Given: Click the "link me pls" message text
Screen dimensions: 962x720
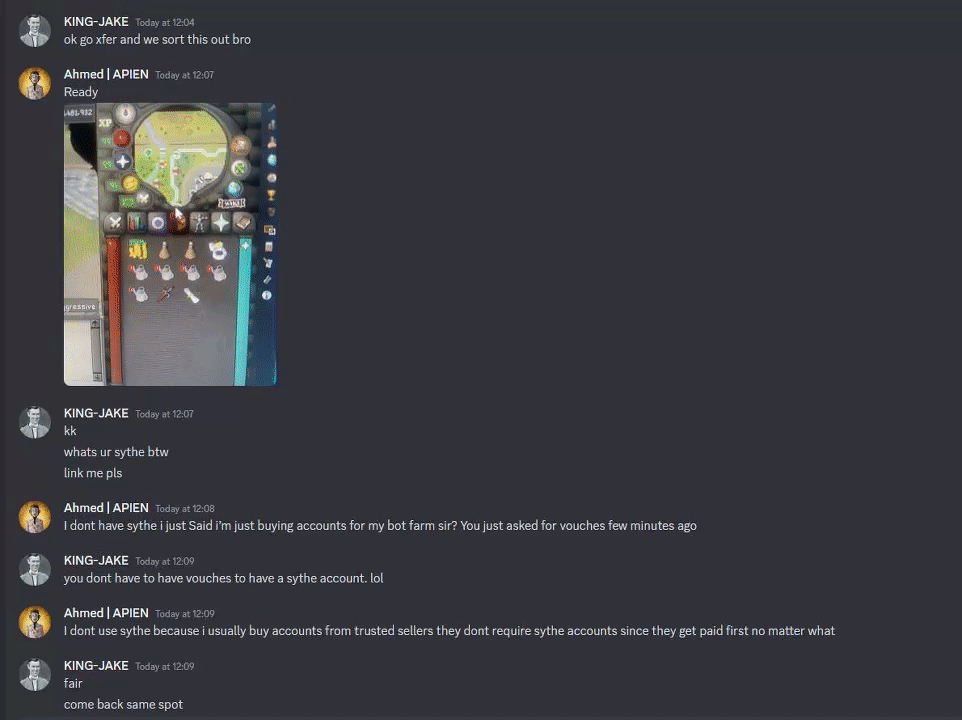Looking at the screenshot, I should tap(93, 473).
